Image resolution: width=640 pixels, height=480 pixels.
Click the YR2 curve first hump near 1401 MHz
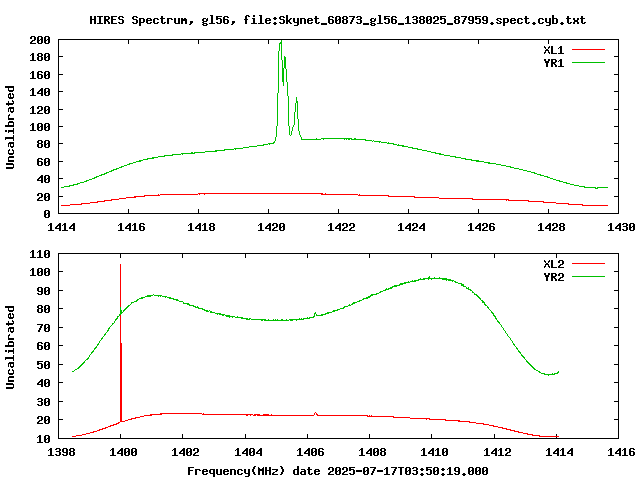coord(153,295)
